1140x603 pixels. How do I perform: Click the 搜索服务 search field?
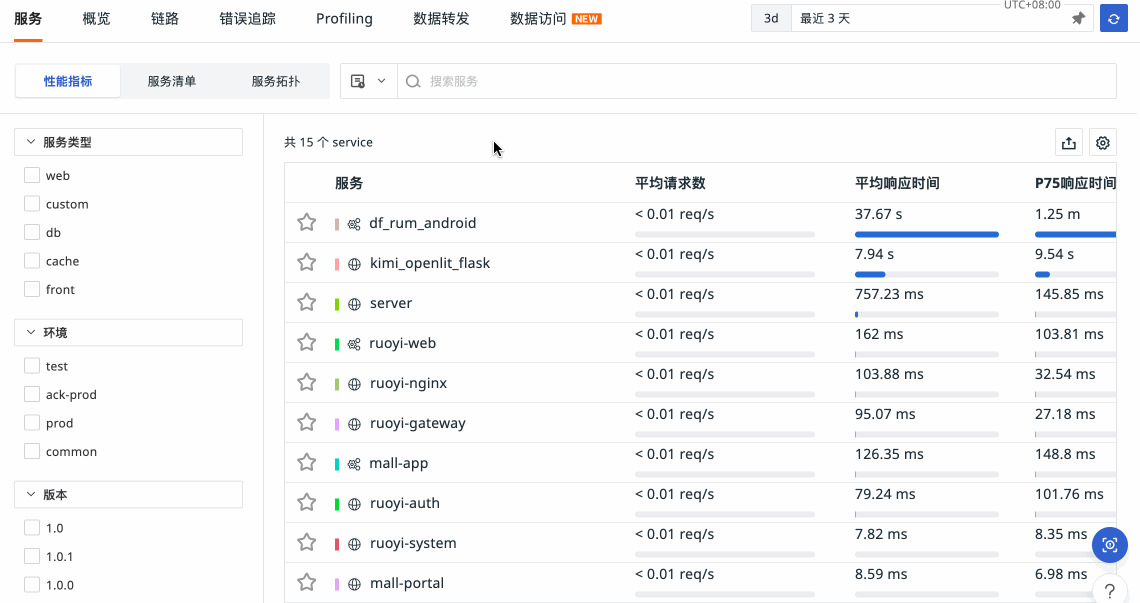(757, 81)
